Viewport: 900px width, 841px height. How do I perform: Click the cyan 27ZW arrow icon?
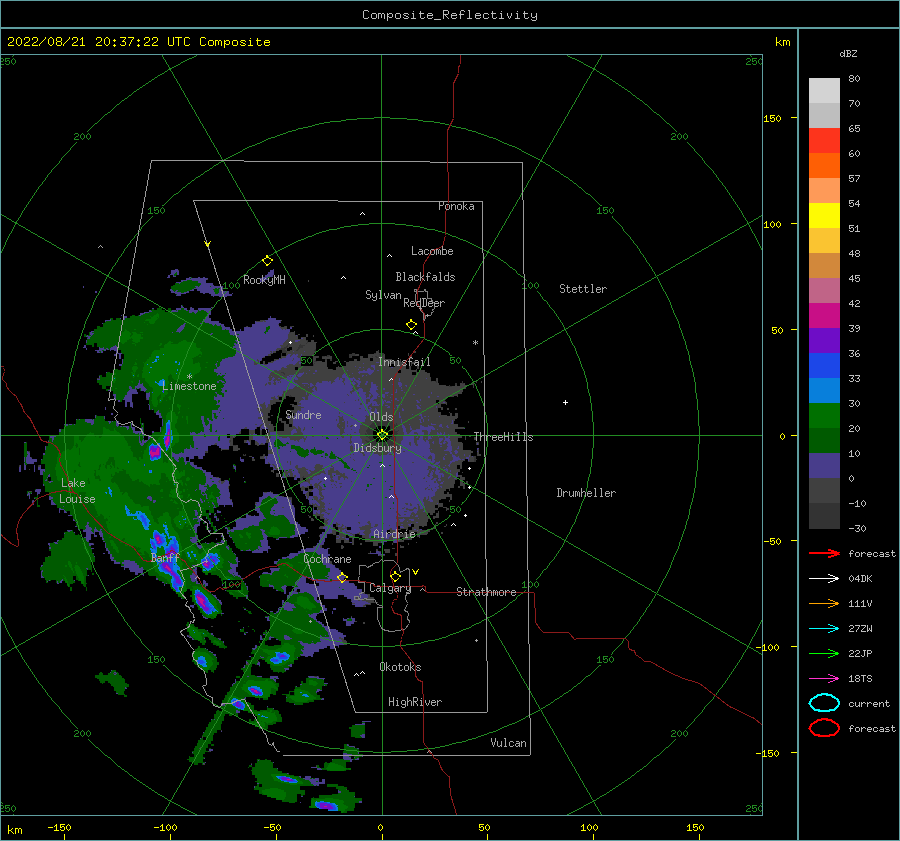click(824, 629)
